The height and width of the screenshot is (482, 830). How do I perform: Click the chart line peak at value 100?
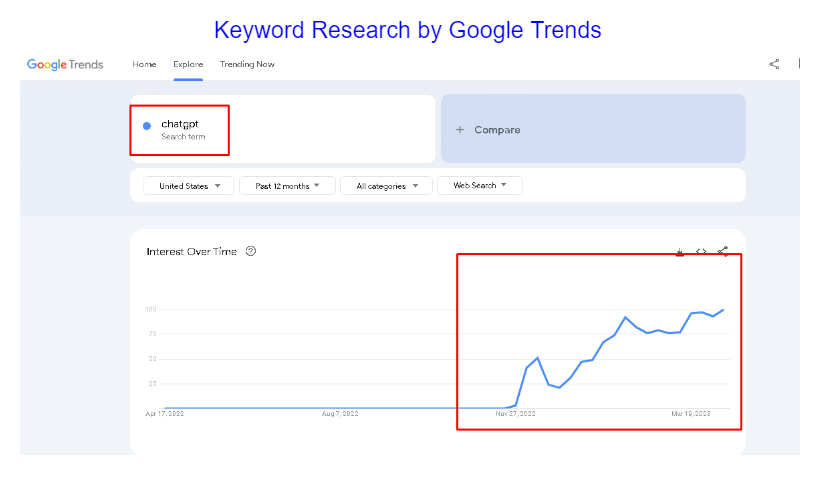[x=723, y=310]
